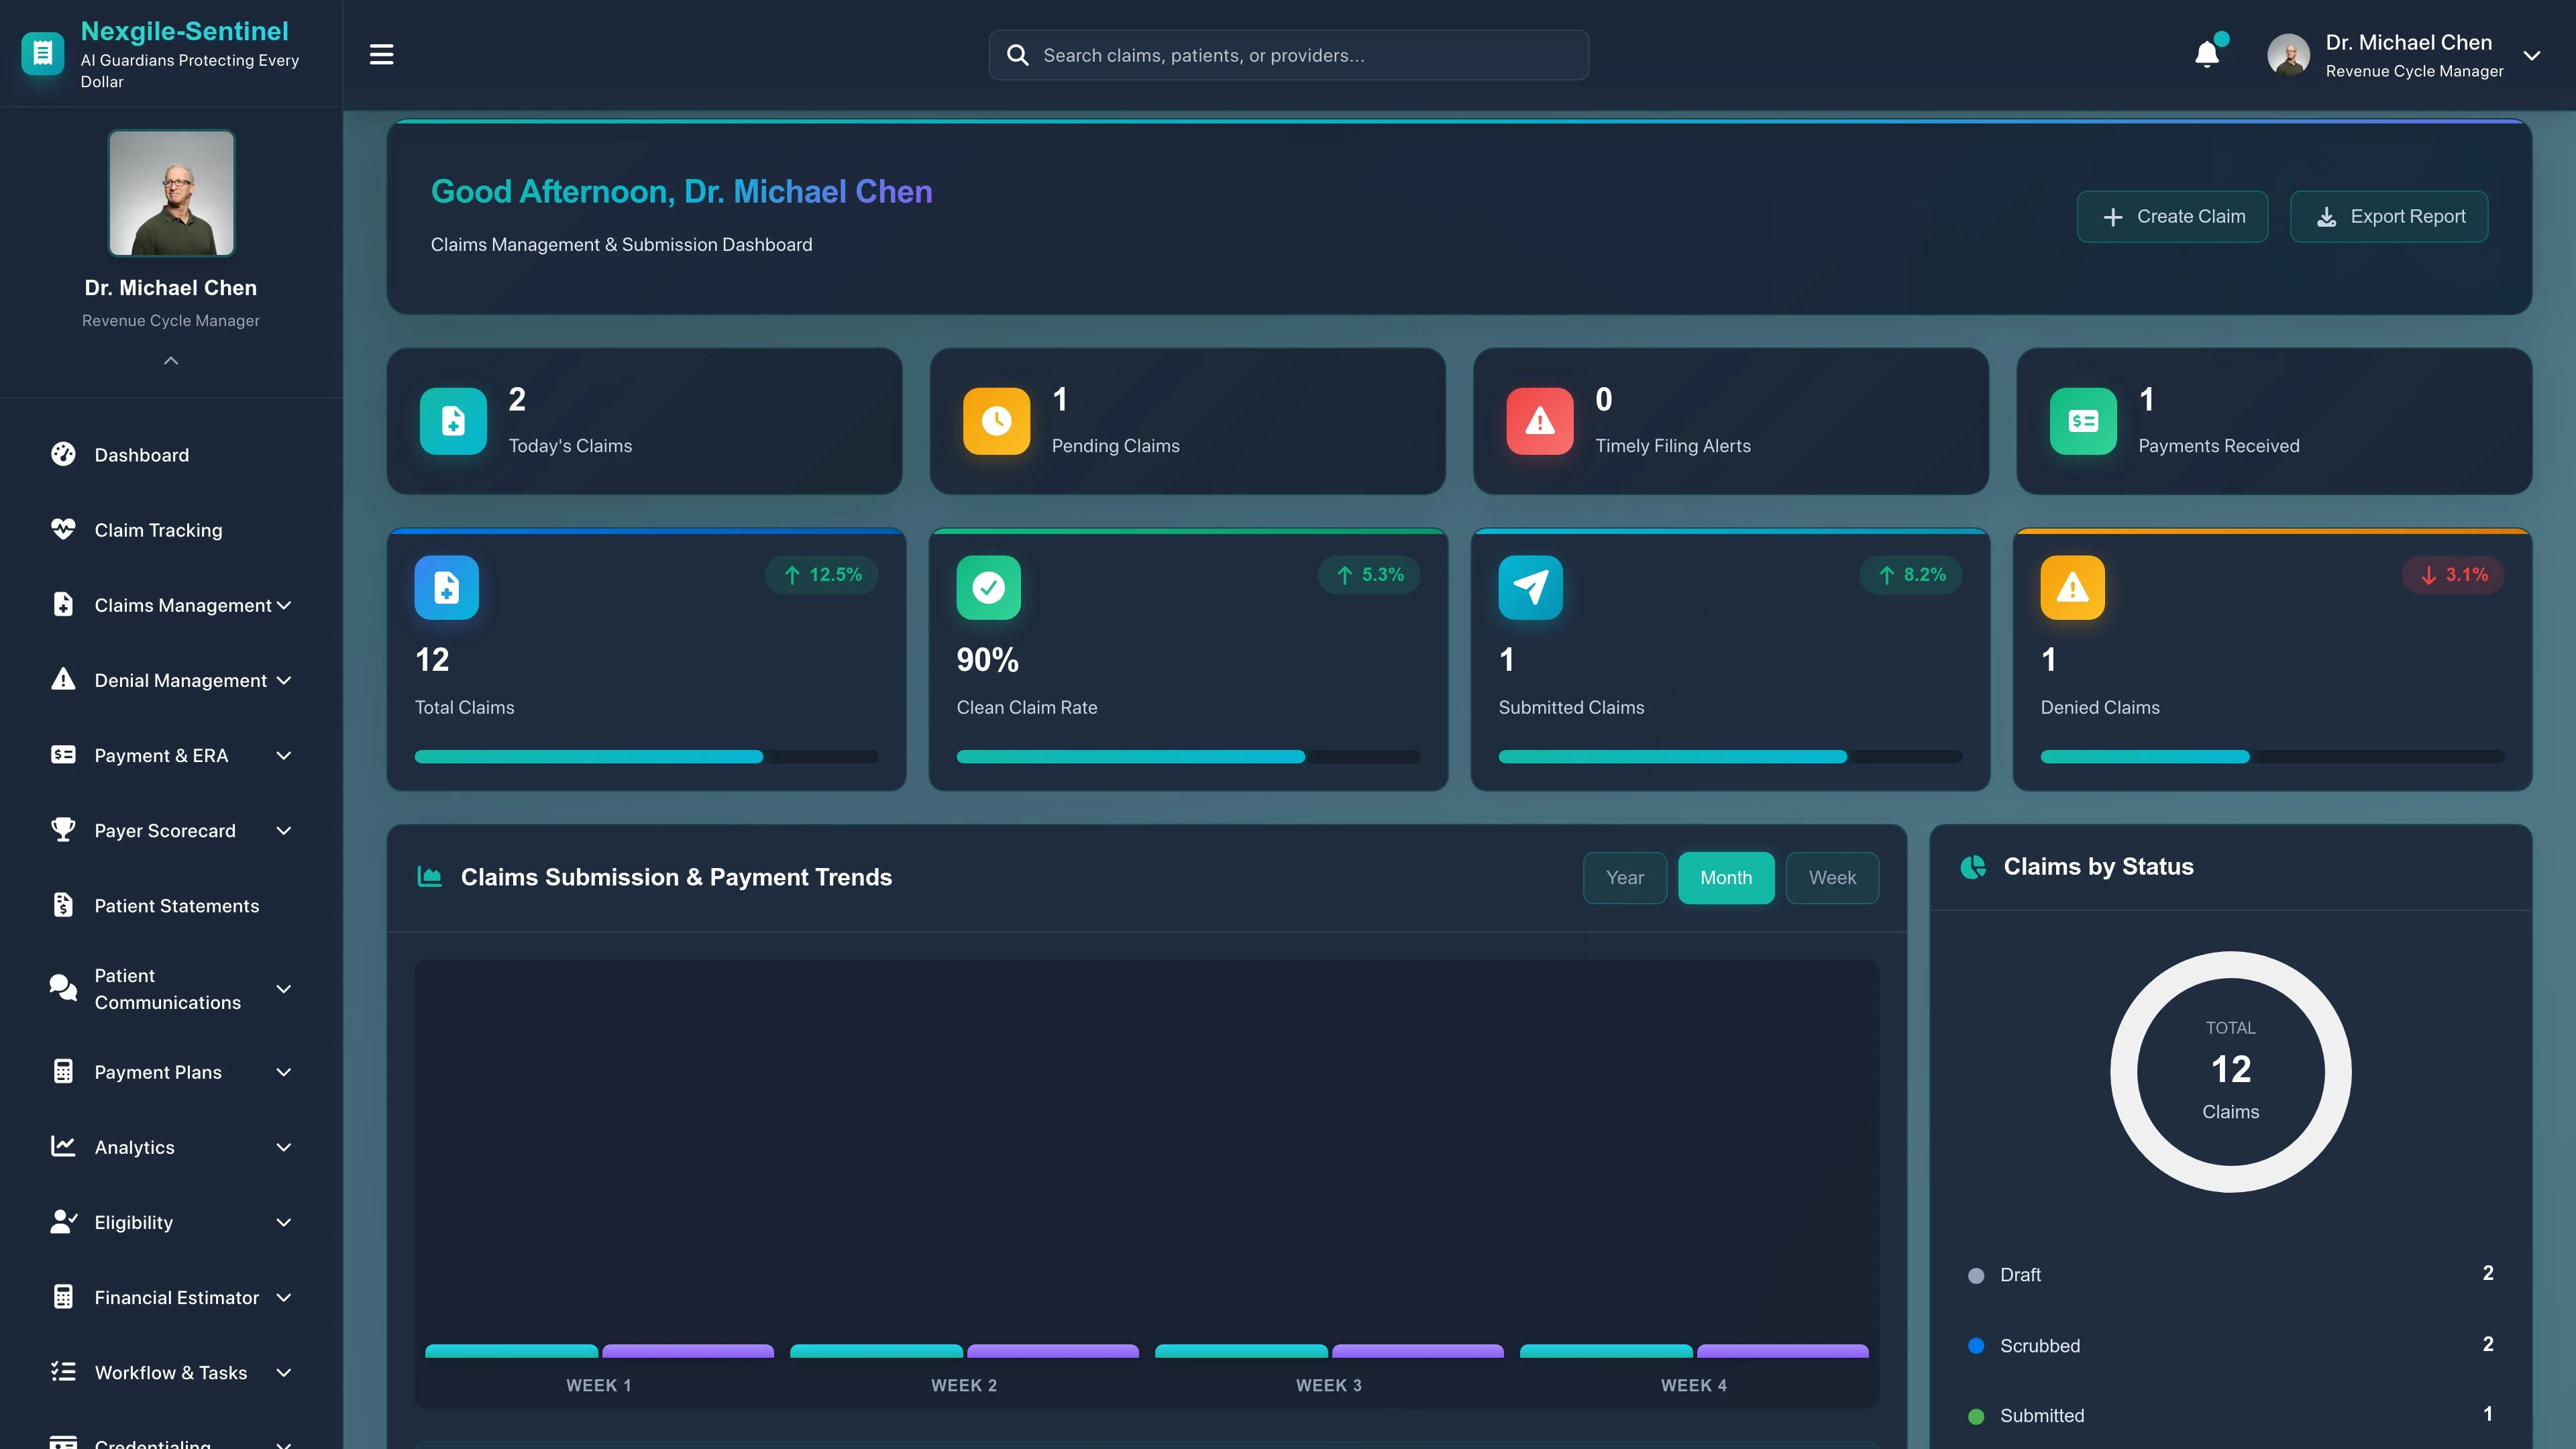The width and height of the screenshot is (2576, 1449).
Task: Open the hamburger menu
Action: click(x=381, y=54)
